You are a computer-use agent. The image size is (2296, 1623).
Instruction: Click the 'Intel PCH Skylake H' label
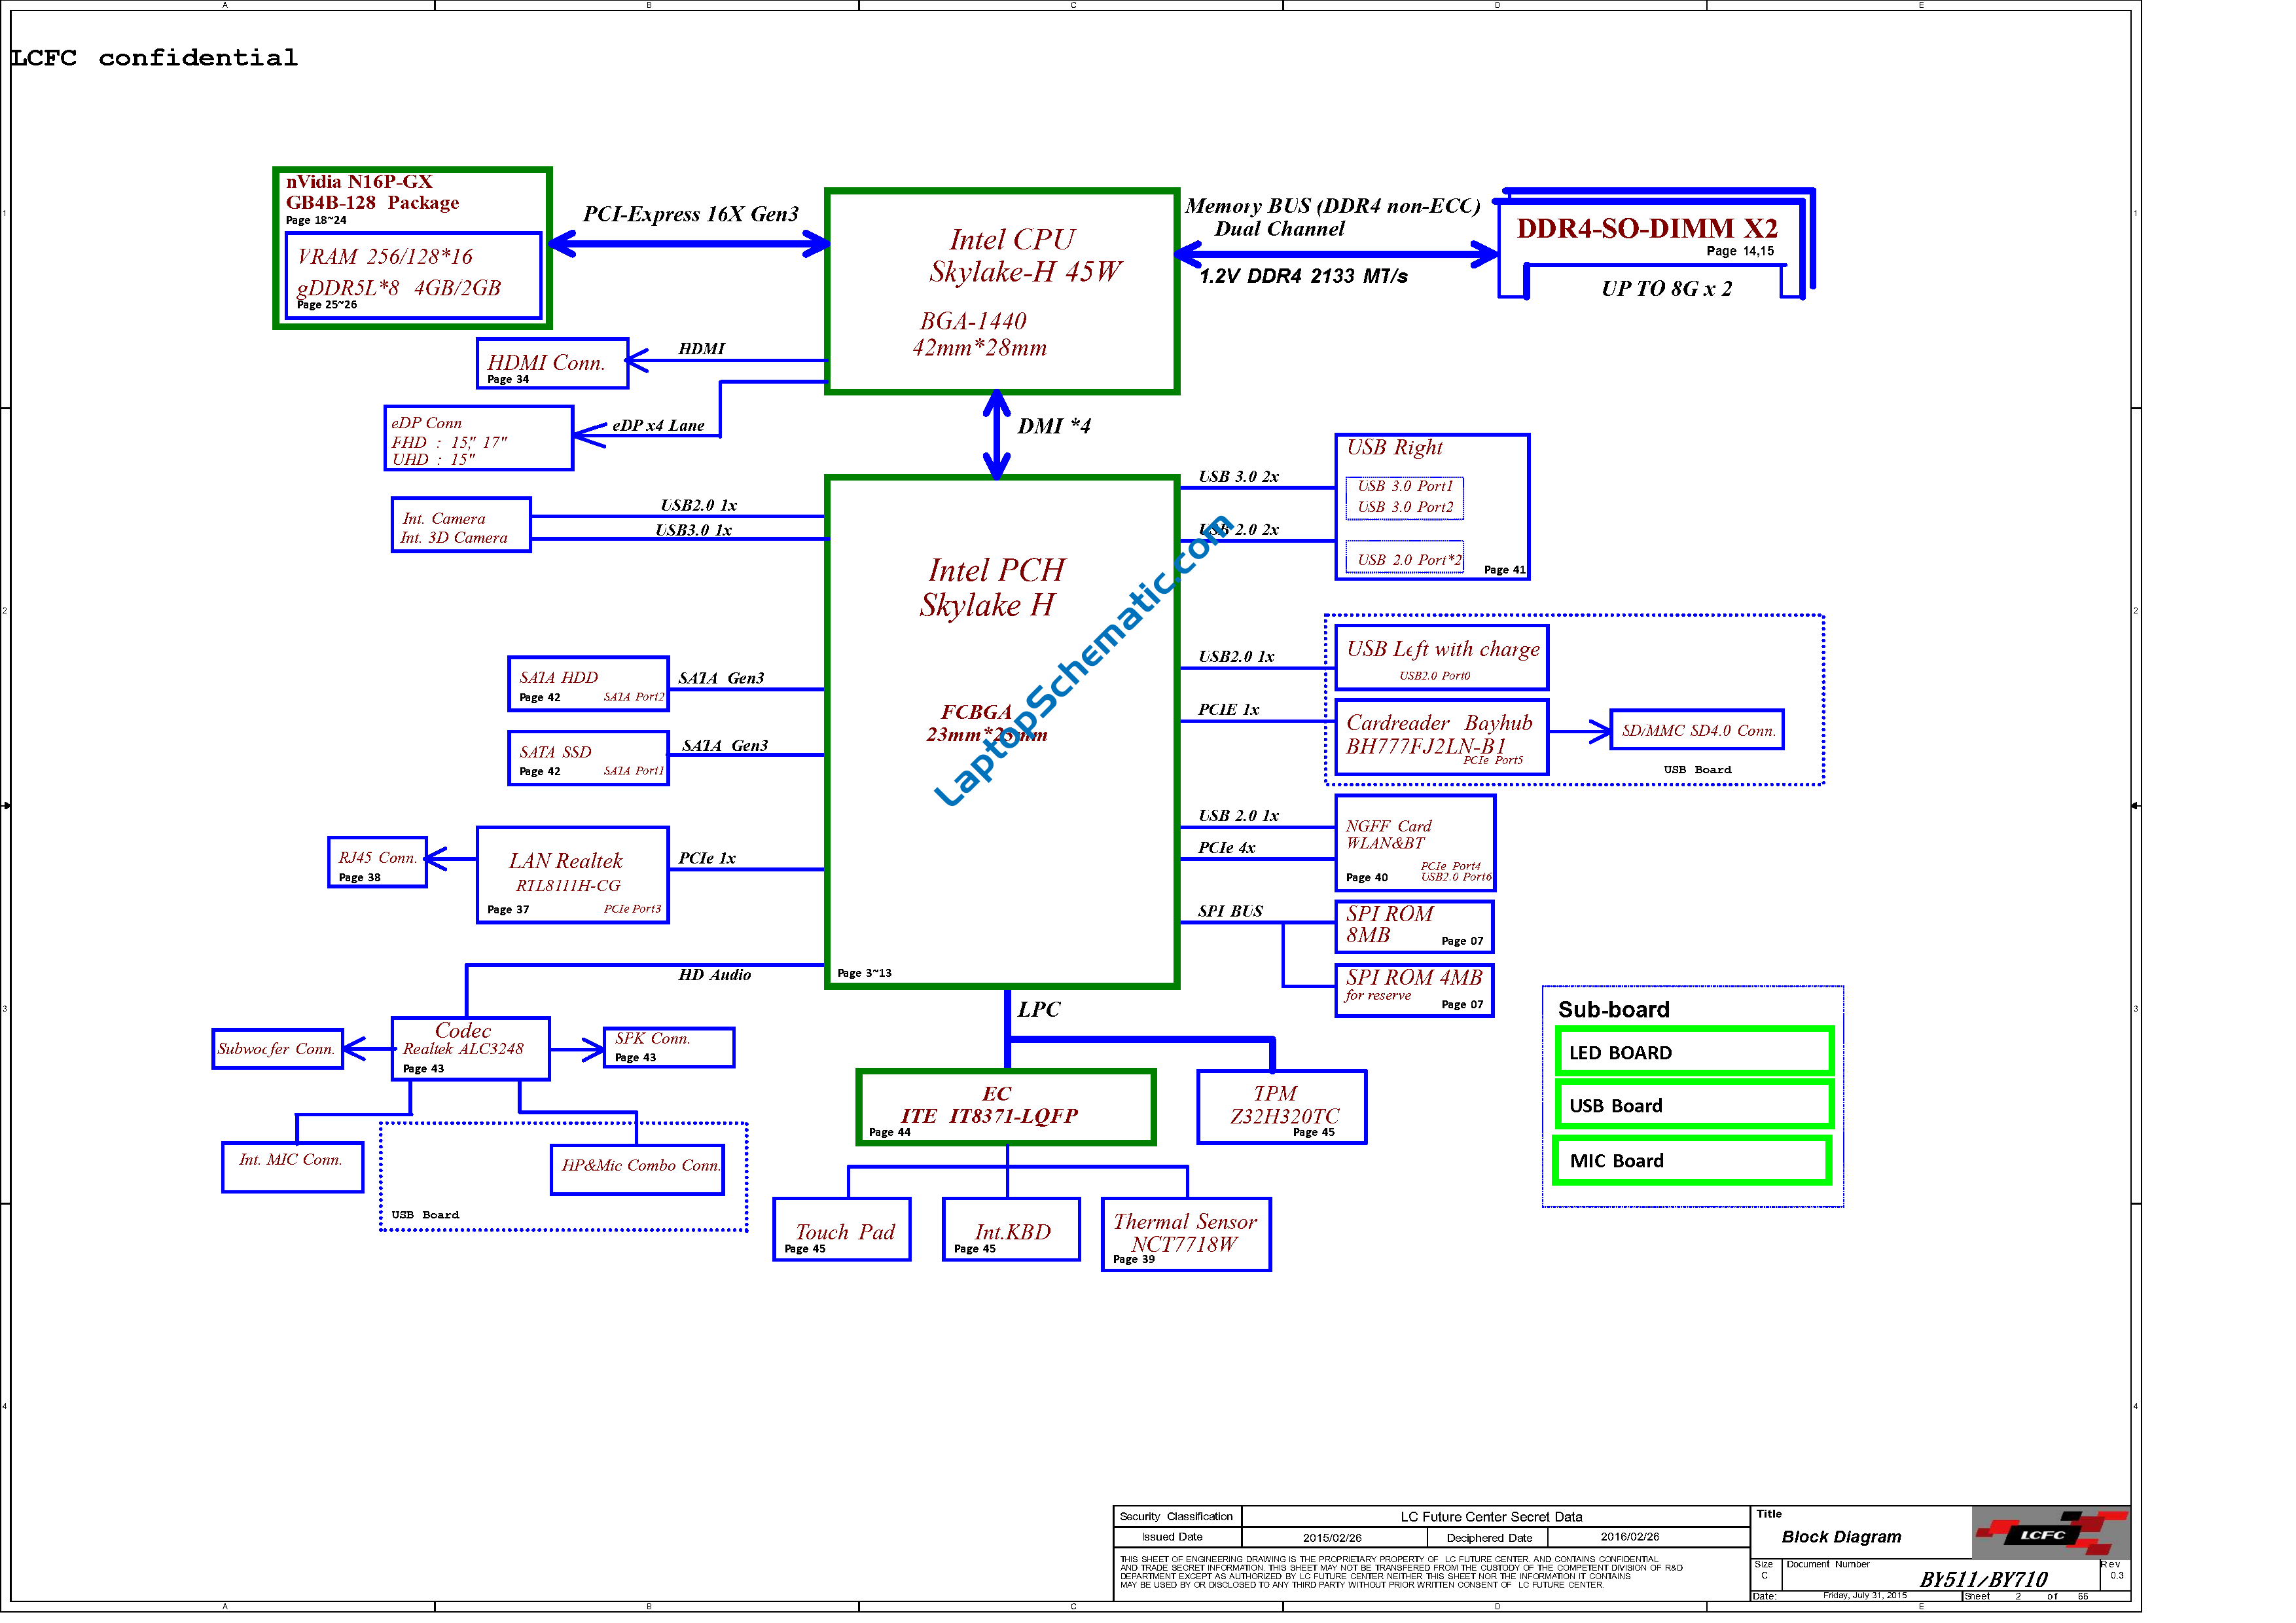coord(993,587)
